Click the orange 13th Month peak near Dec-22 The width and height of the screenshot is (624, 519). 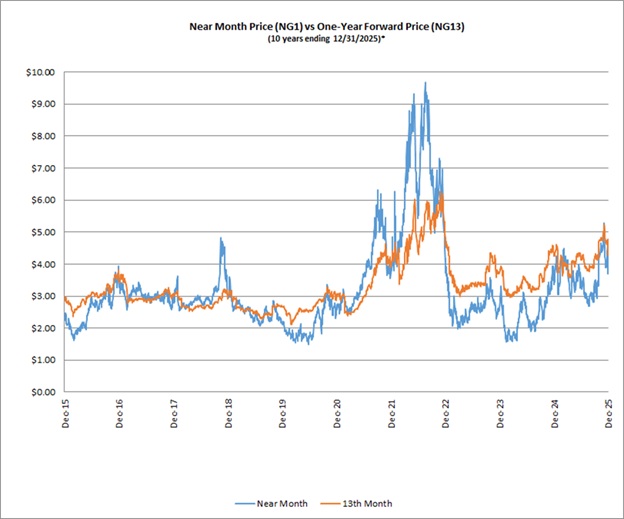[x=441, y=194]
